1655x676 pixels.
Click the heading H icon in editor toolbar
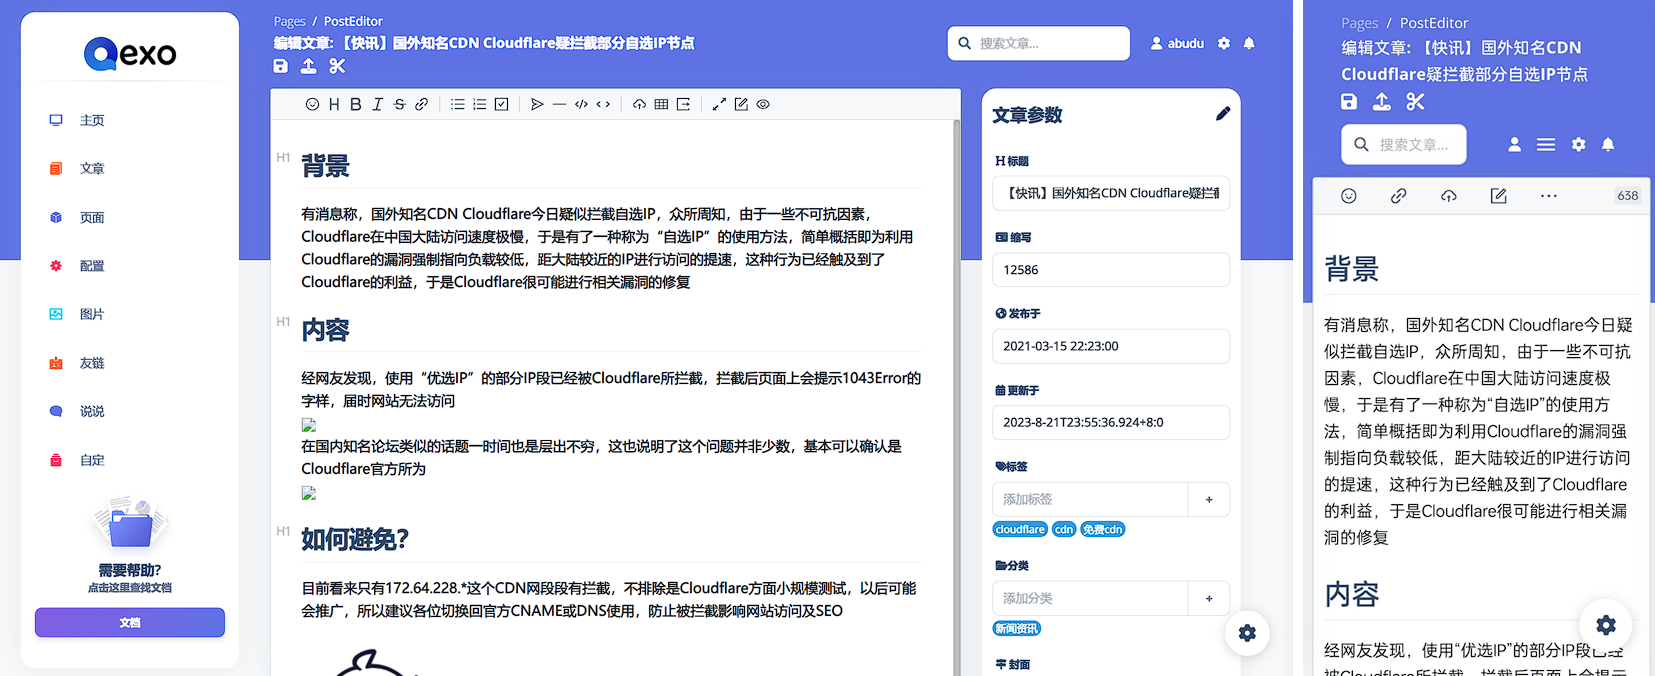[x=334, y=104]
